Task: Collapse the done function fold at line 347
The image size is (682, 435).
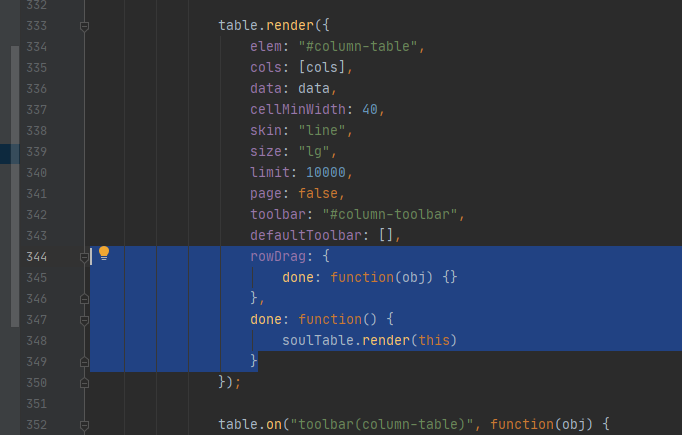Action: pos(85,320)
